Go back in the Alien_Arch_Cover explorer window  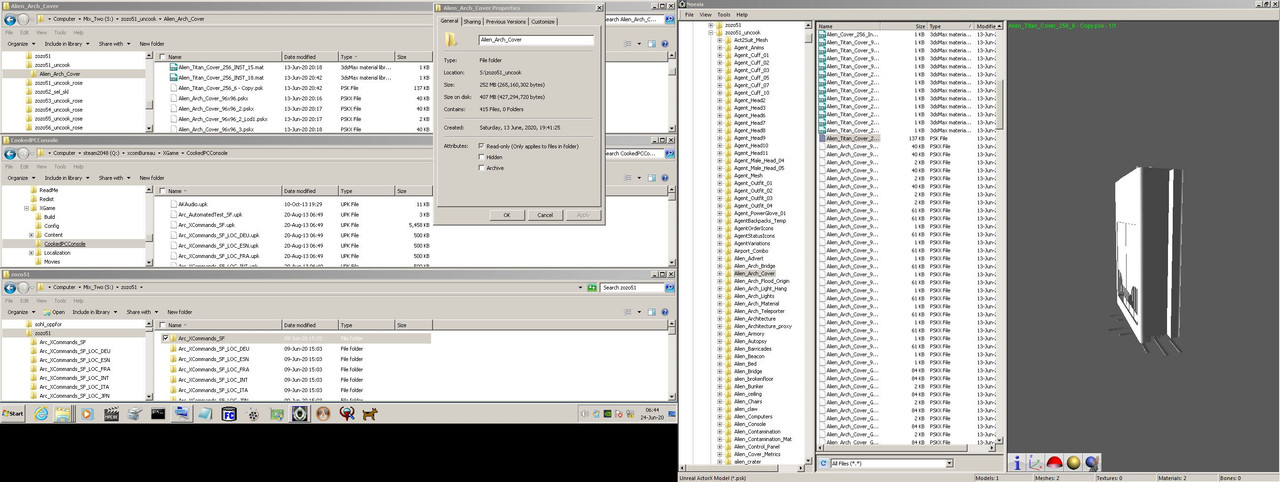[11, 19]
